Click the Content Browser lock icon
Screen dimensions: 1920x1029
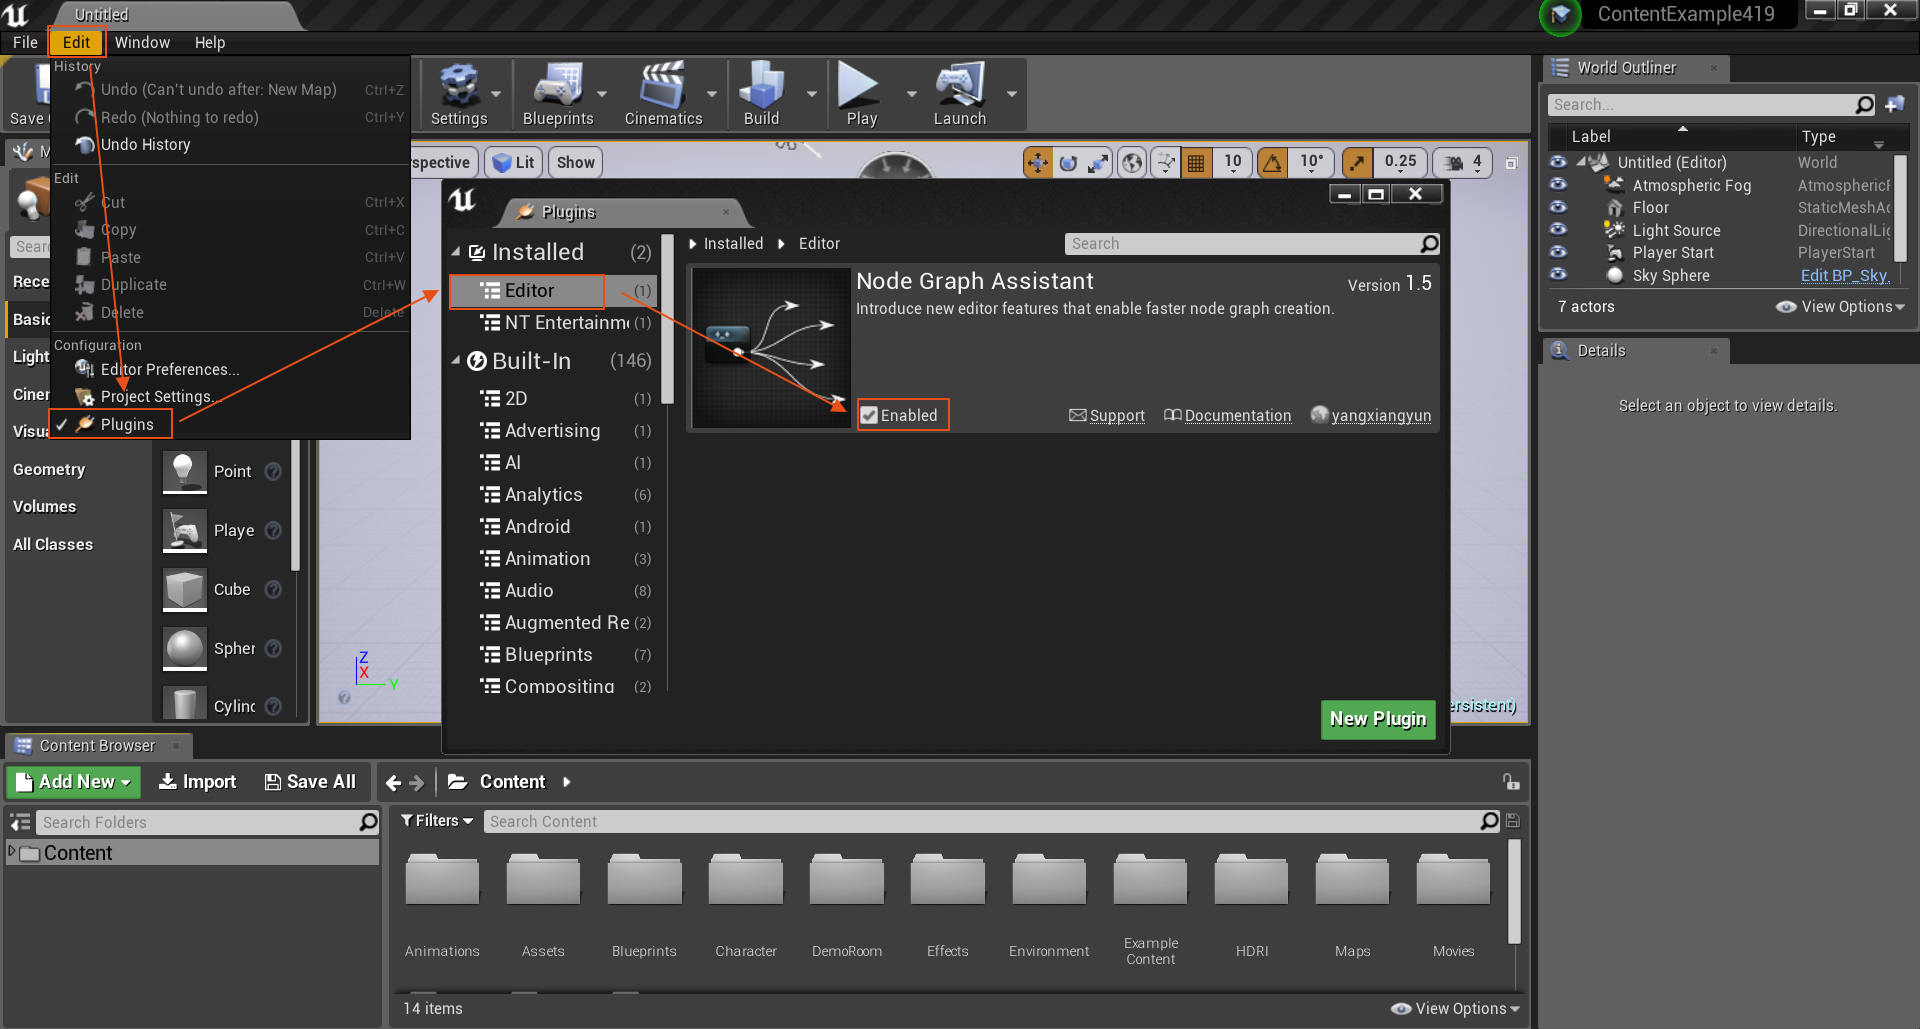pyautogui.click(x=1510, y=782)
